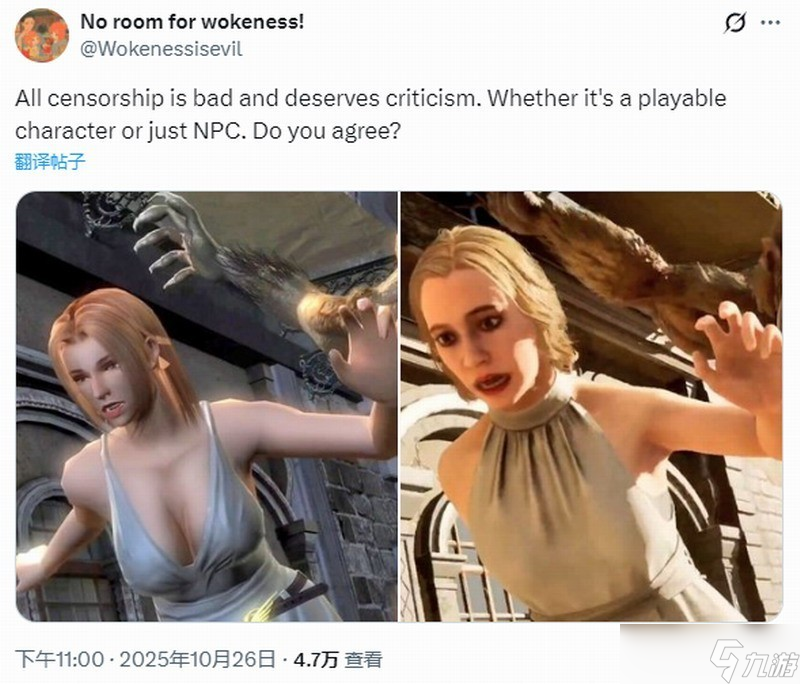Image resolution: width=800 pixels, height=684 pixels.
Task: Open the No room for wokeness! display name
Action: [192, 22]
